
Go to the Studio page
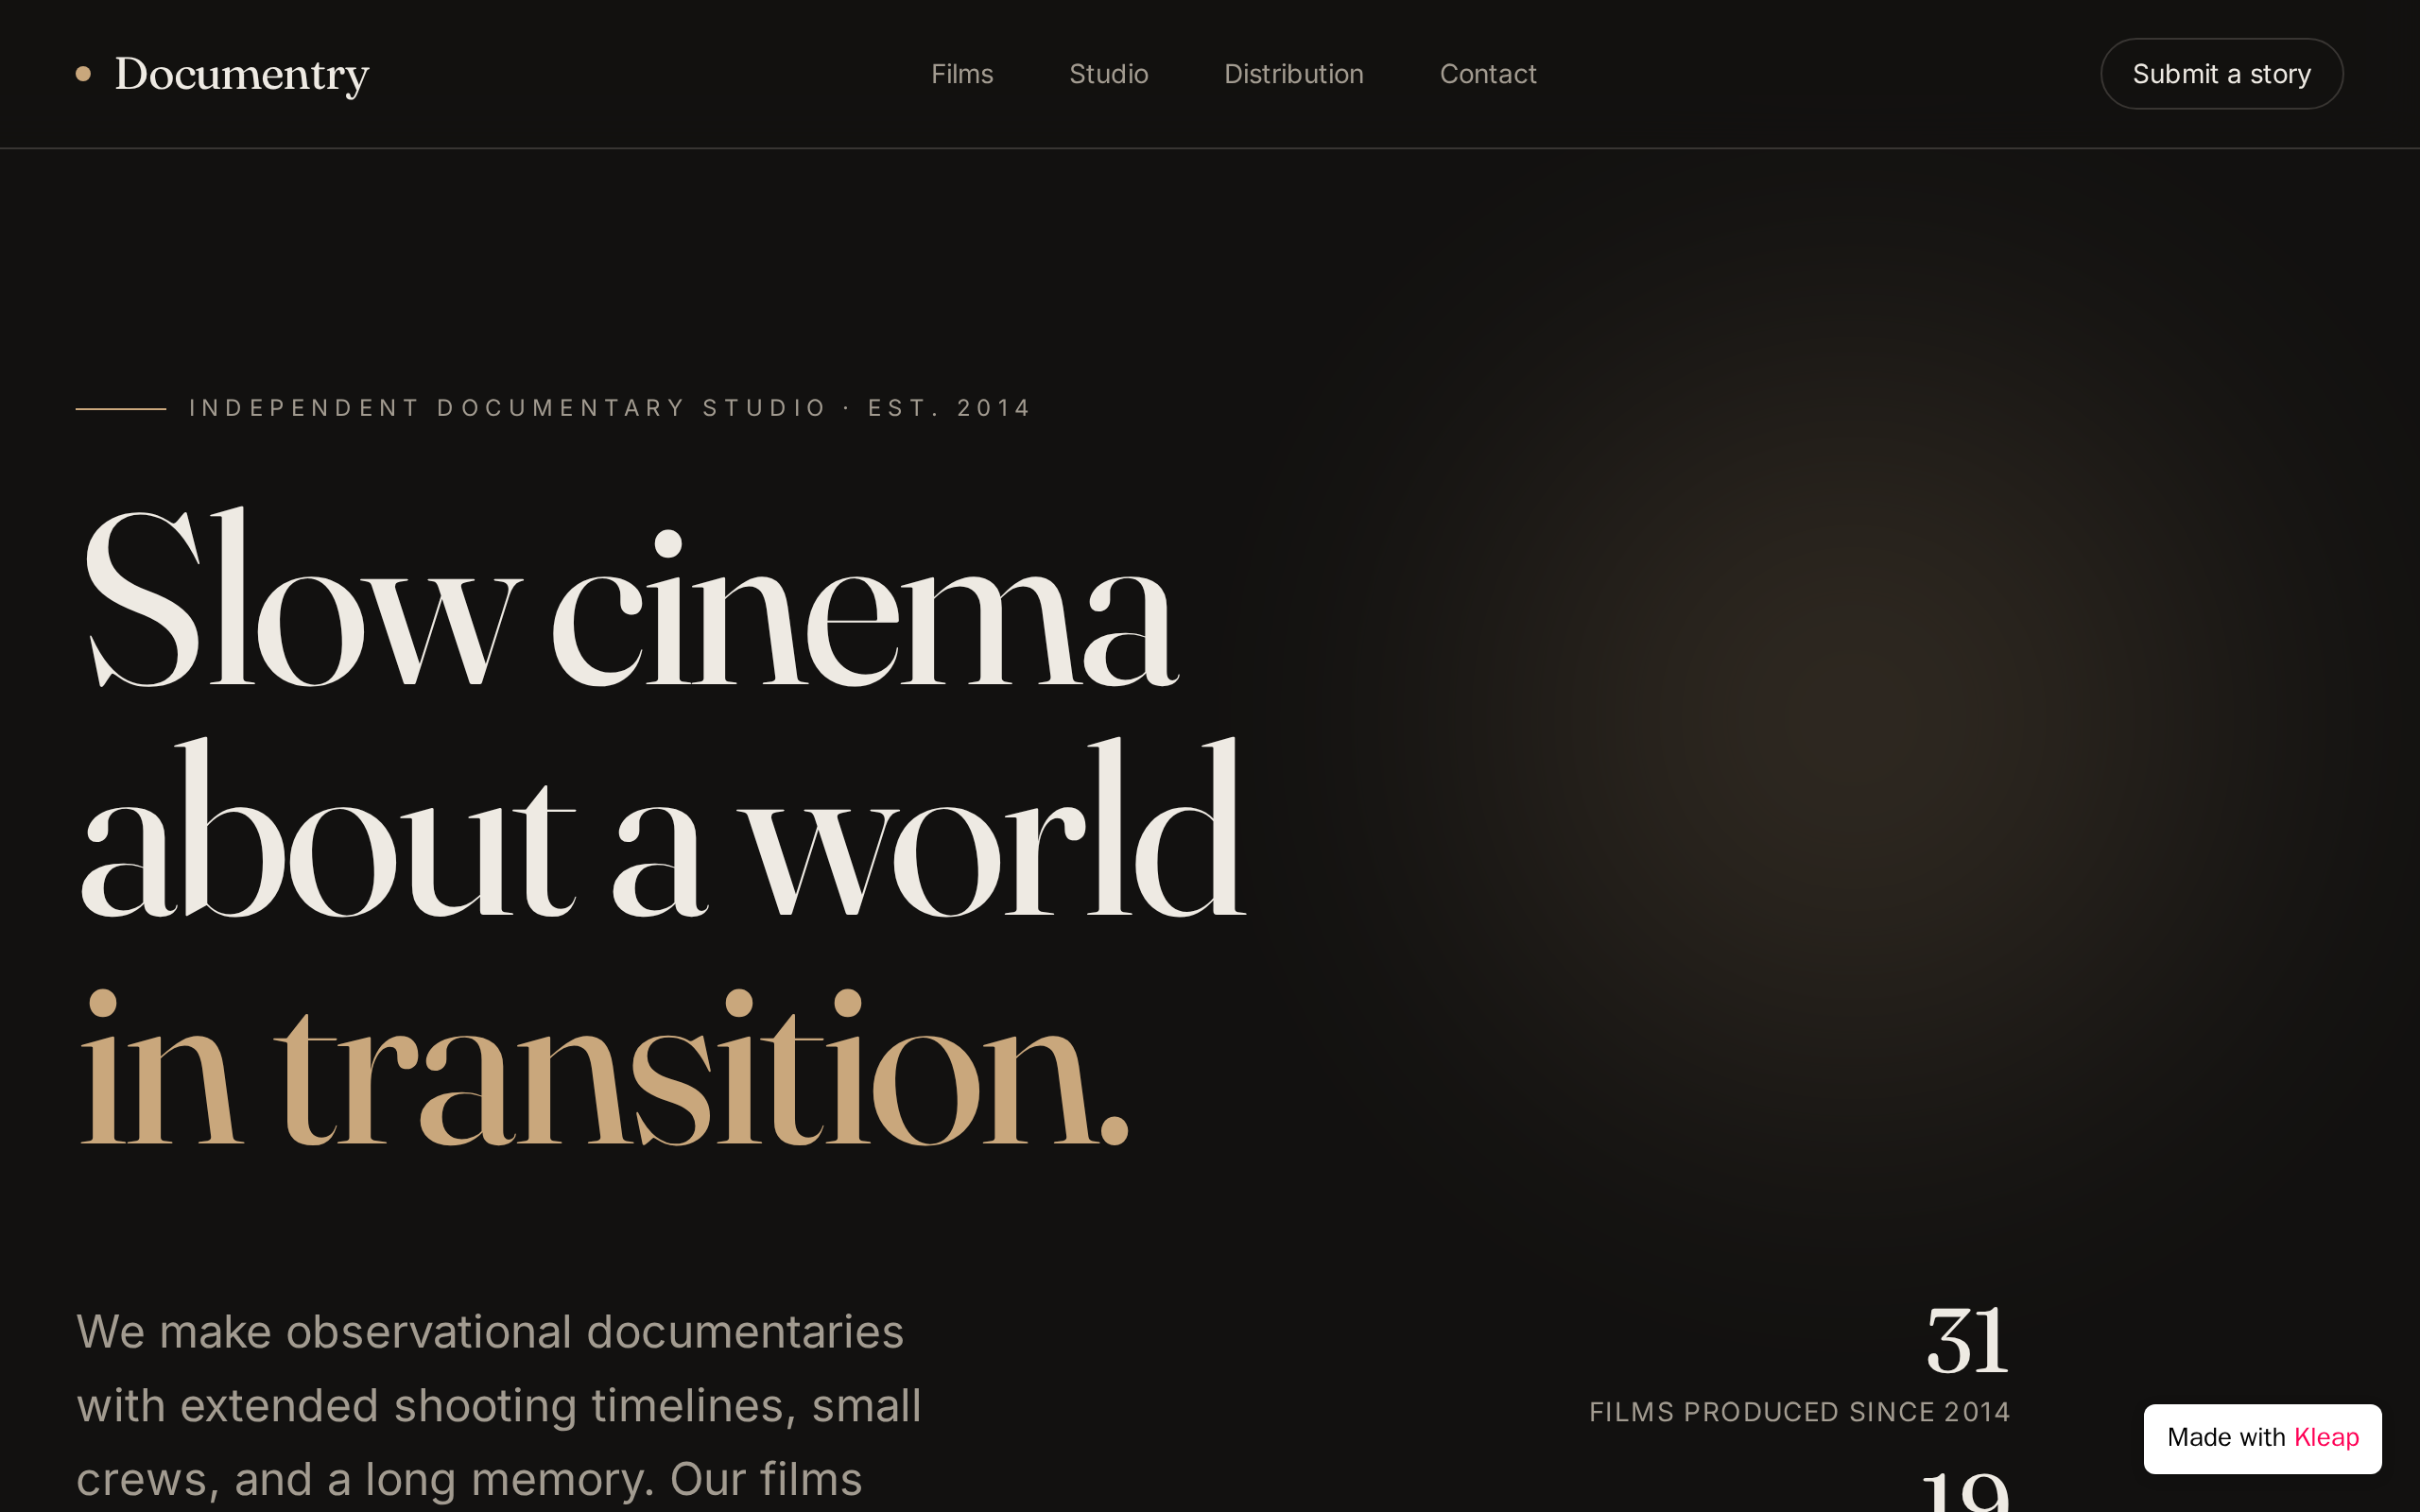(x=1108, y=74)
